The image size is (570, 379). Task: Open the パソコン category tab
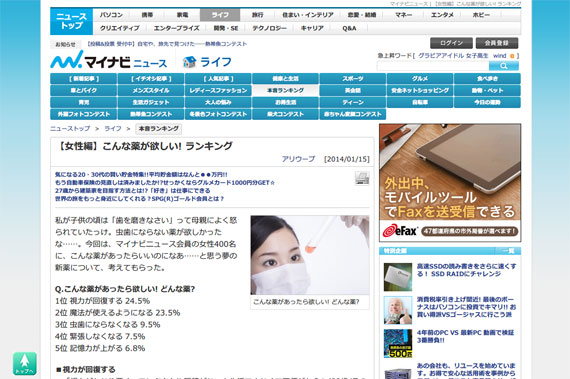tap(111, 15)
